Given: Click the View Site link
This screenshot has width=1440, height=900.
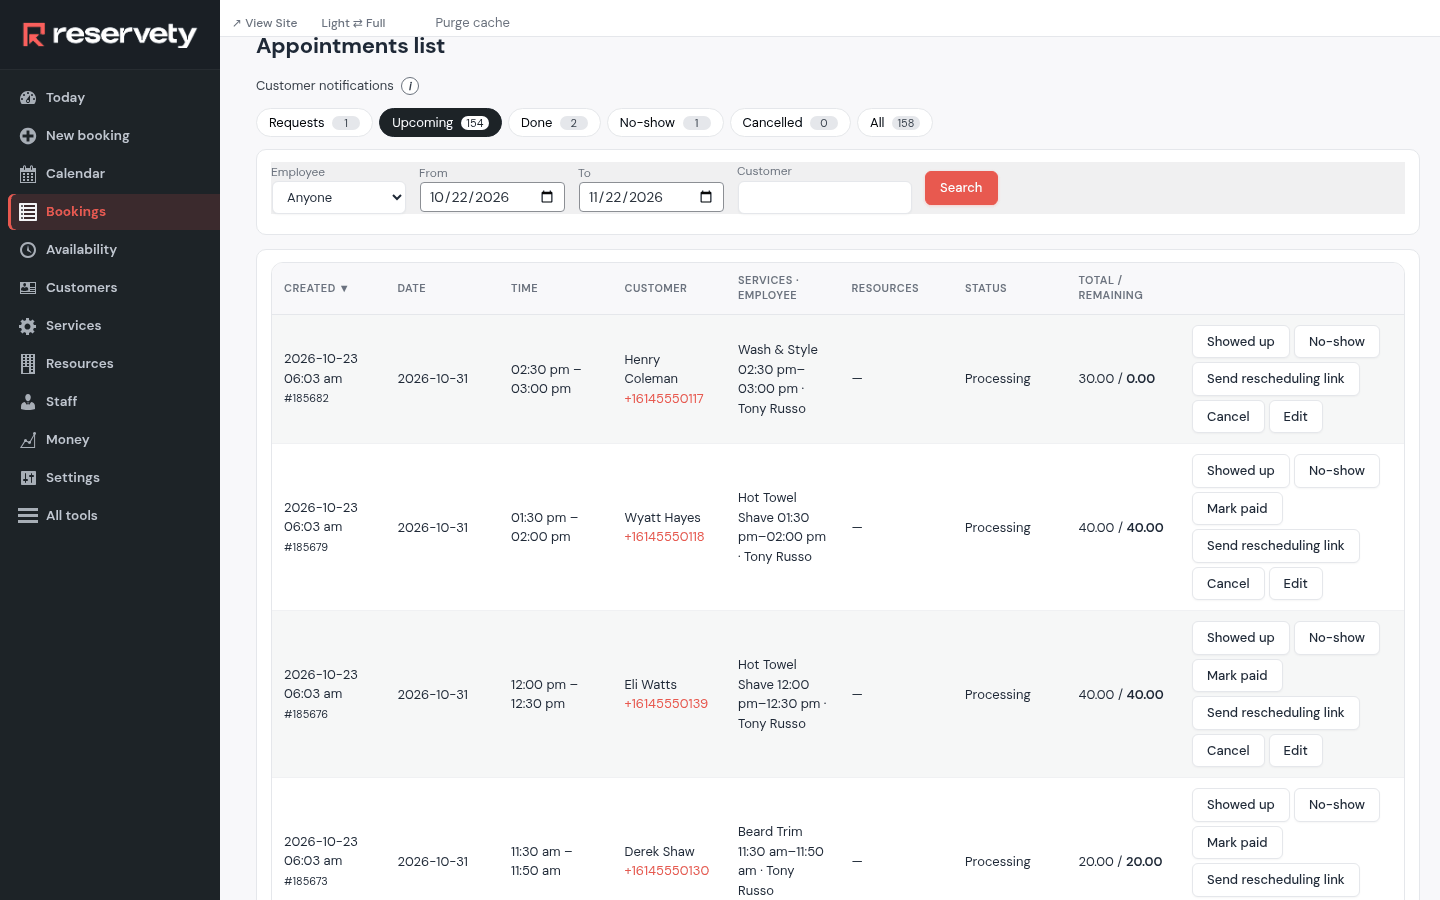Looking at the screenshot, I should [265, 23].
